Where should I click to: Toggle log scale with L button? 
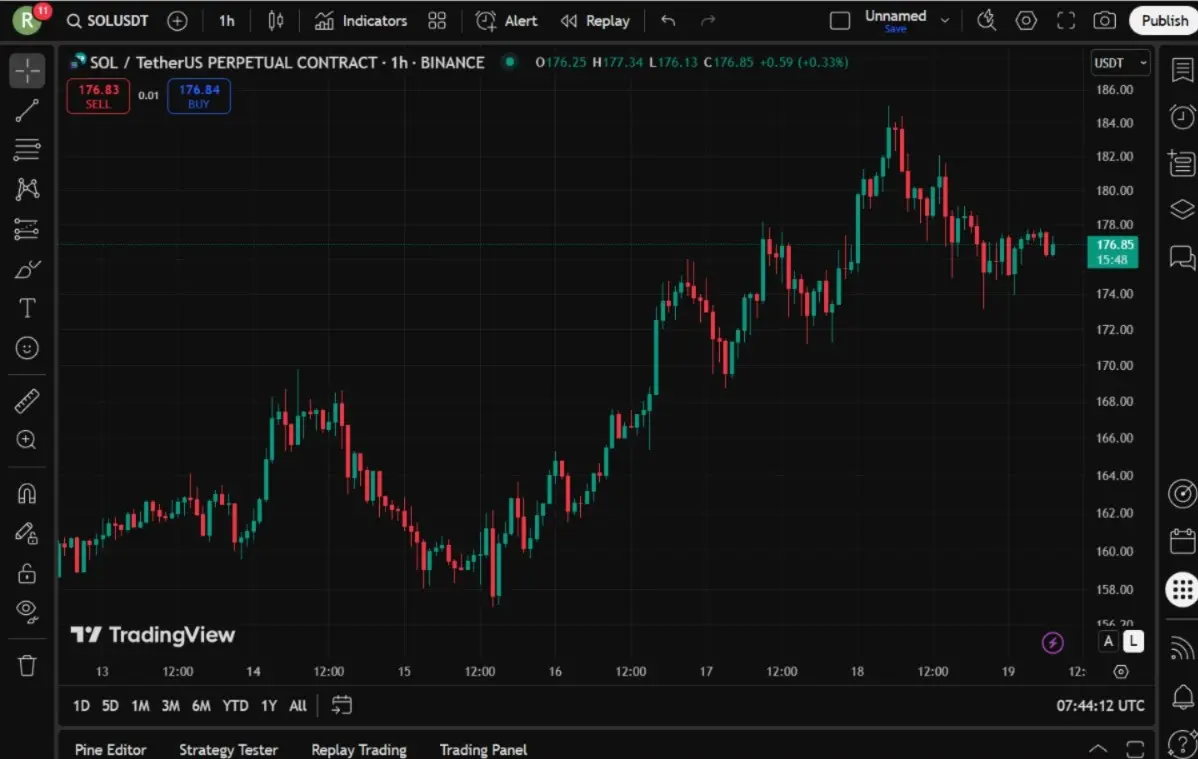coord(1133,641)
